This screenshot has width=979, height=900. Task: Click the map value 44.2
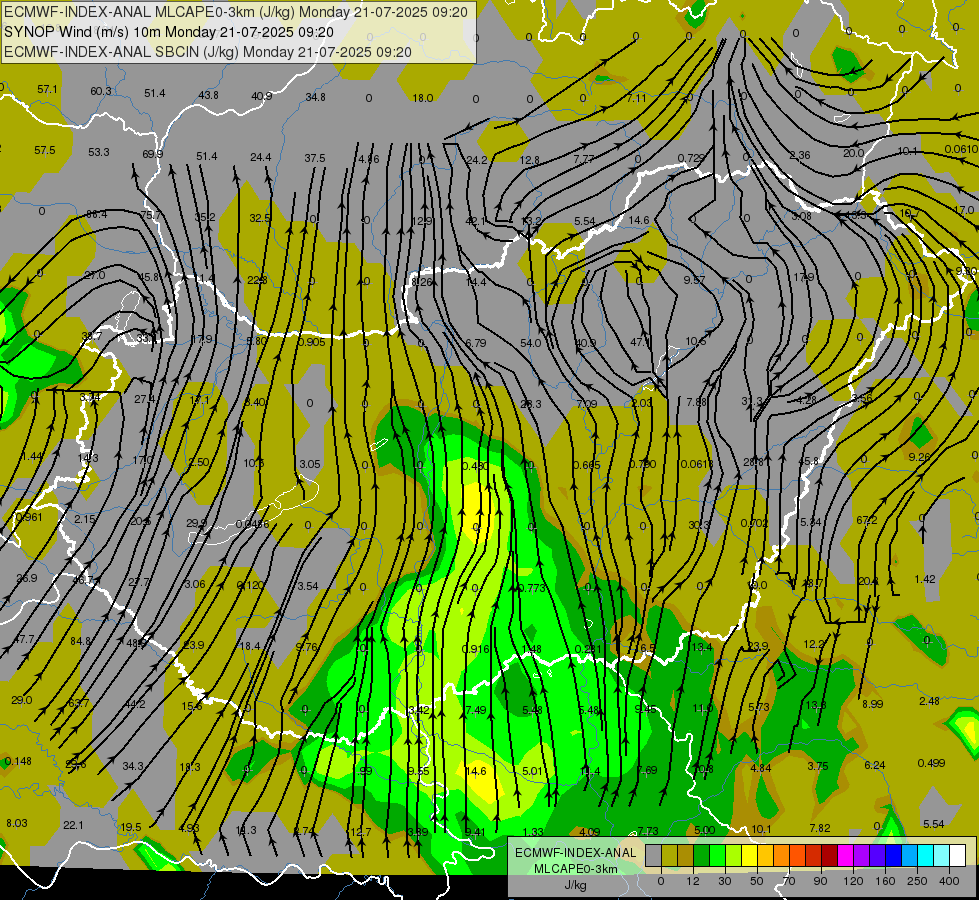[x=135, y=705]
